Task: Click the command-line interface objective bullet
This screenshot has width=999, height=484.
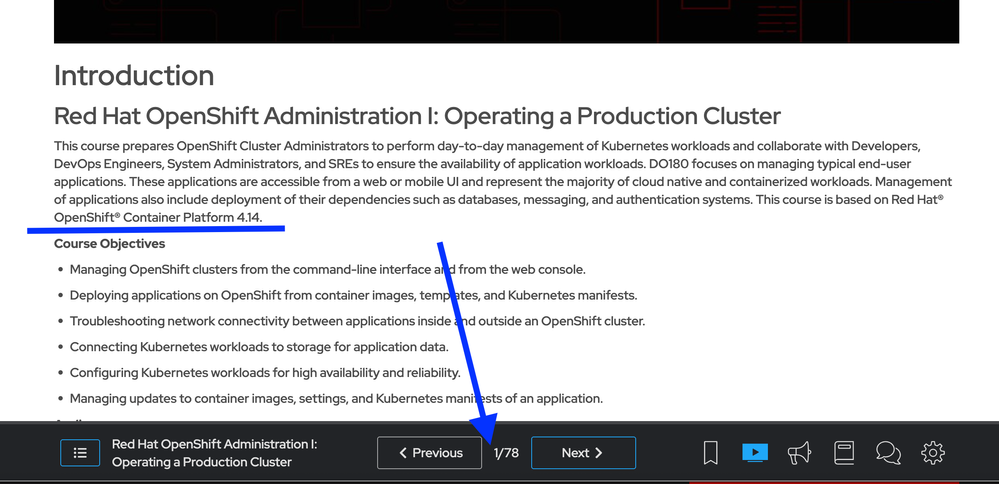Action: [327, 270]
